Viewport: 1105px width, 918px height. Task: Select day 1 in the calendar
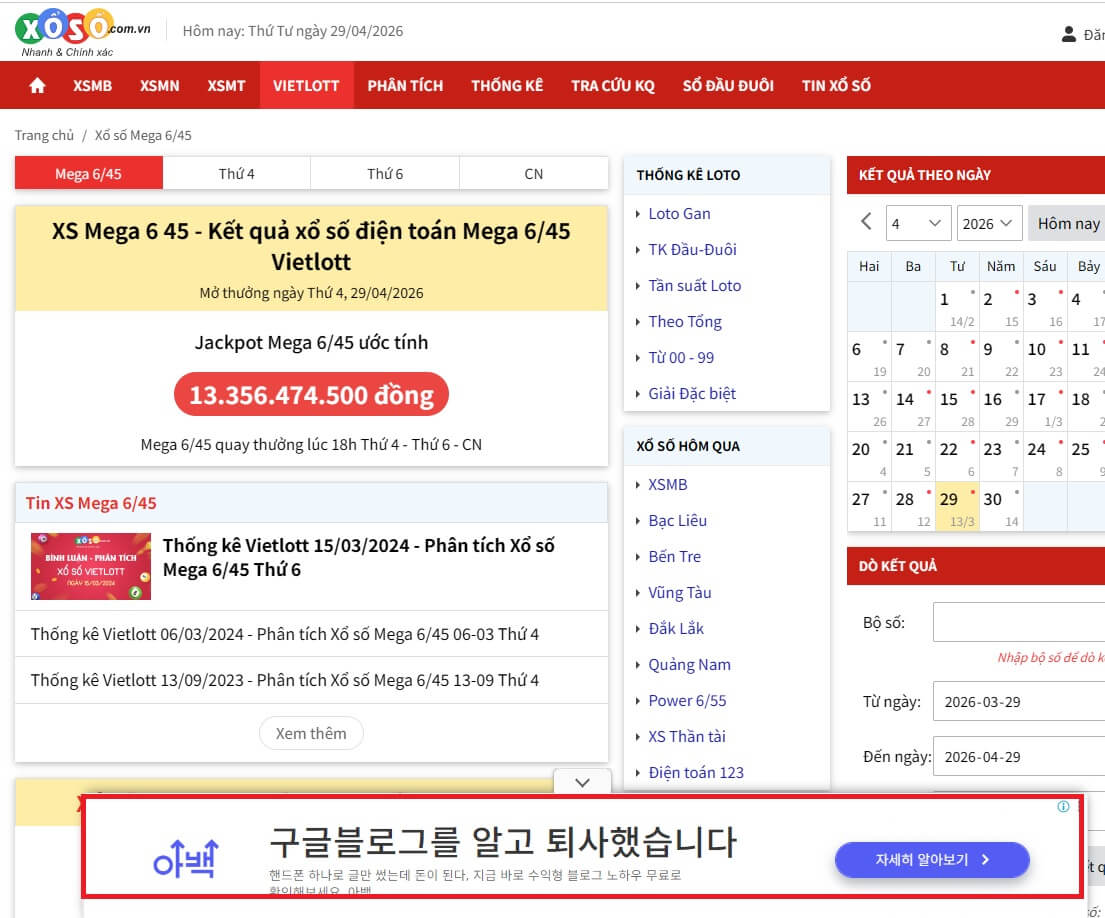(x=957, y=308)
